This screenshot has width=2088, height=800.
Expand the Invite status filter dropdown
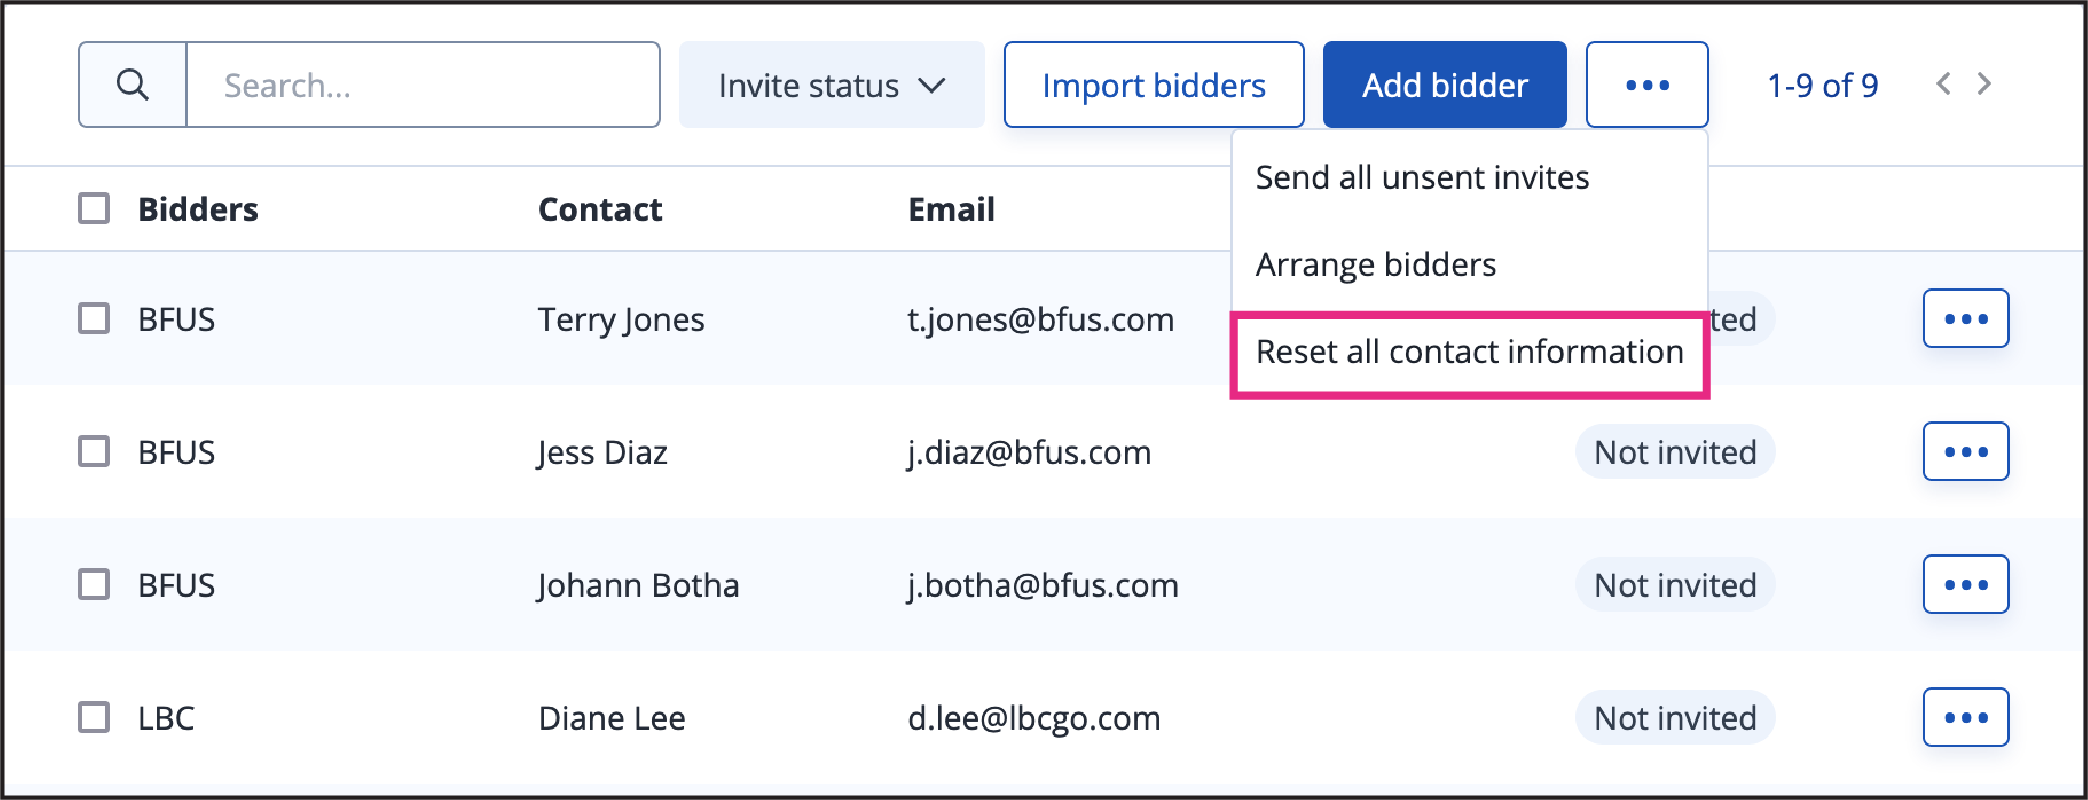(831, 85)
